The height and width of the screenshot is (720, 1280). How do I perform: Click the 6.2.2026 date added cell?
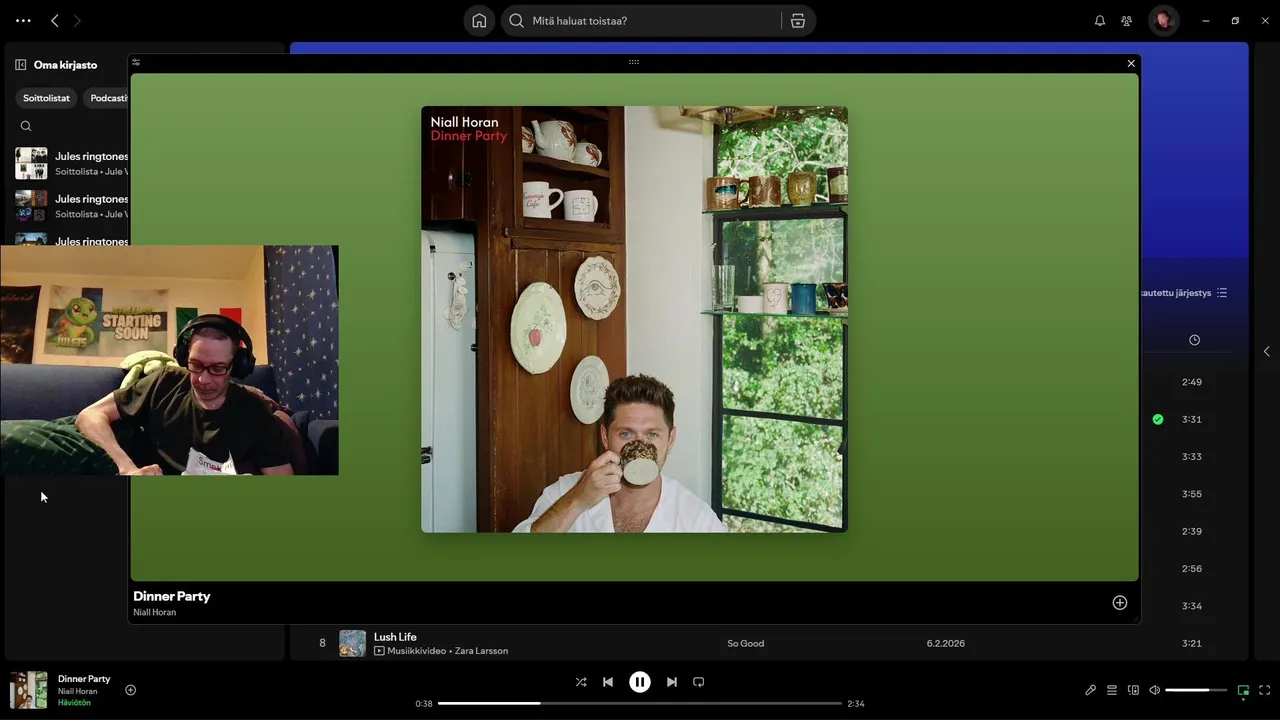click(946, 643)
